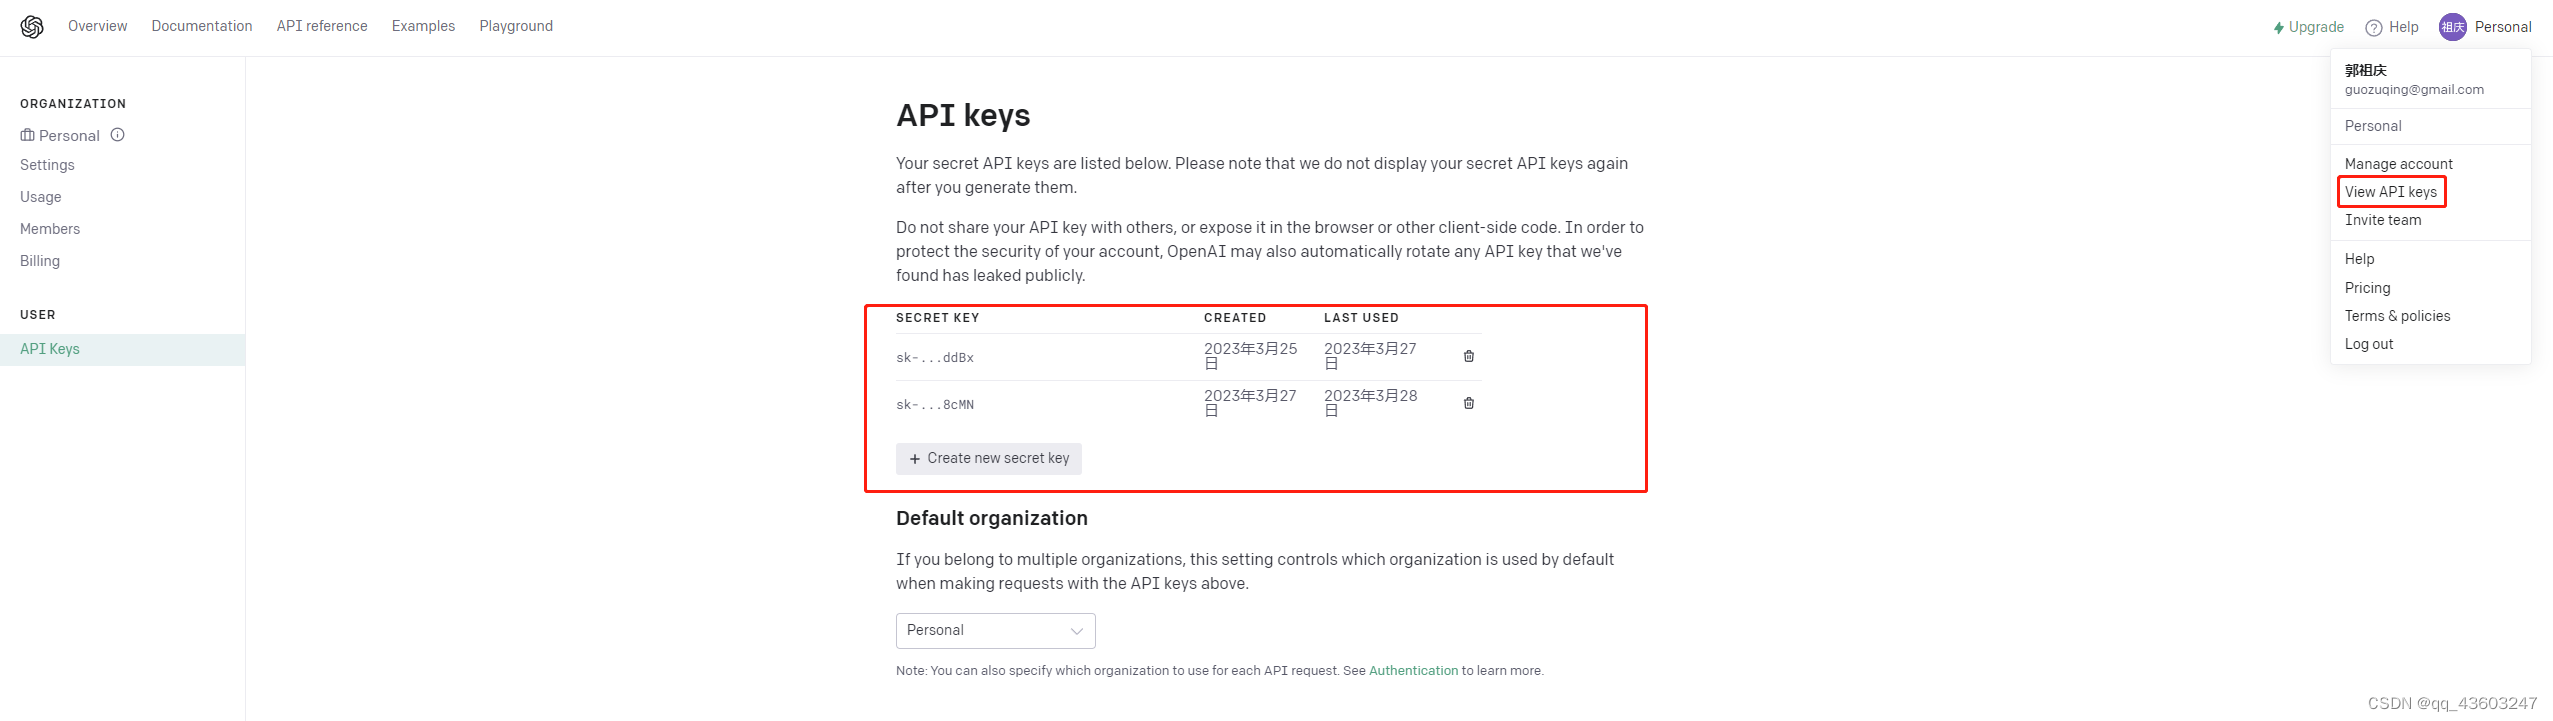
Task: Delete the sk-...ddBx secret key
Action: (1469, 356)
